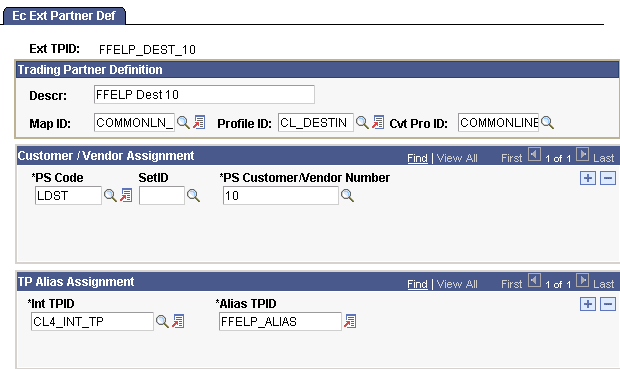Open Map ID related page icon
The height and width of the screenshot is (369, 620).
pyautogui.click(x=199, y=122)
